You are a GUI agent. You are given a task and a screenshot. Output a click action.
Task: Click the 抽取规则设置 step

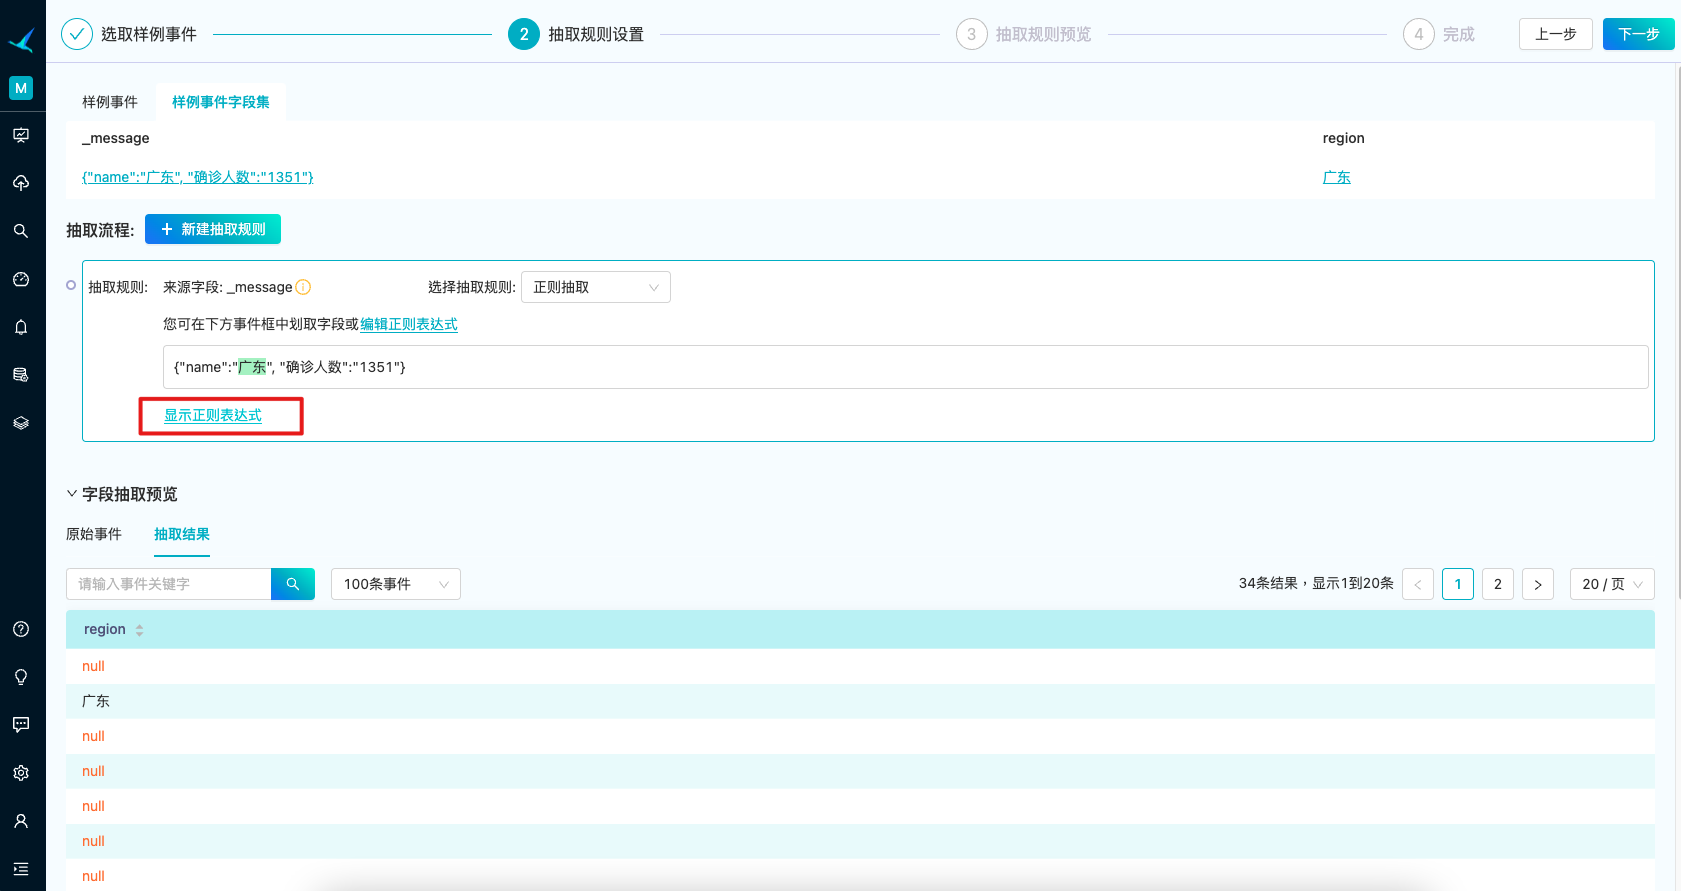[576, 34]
